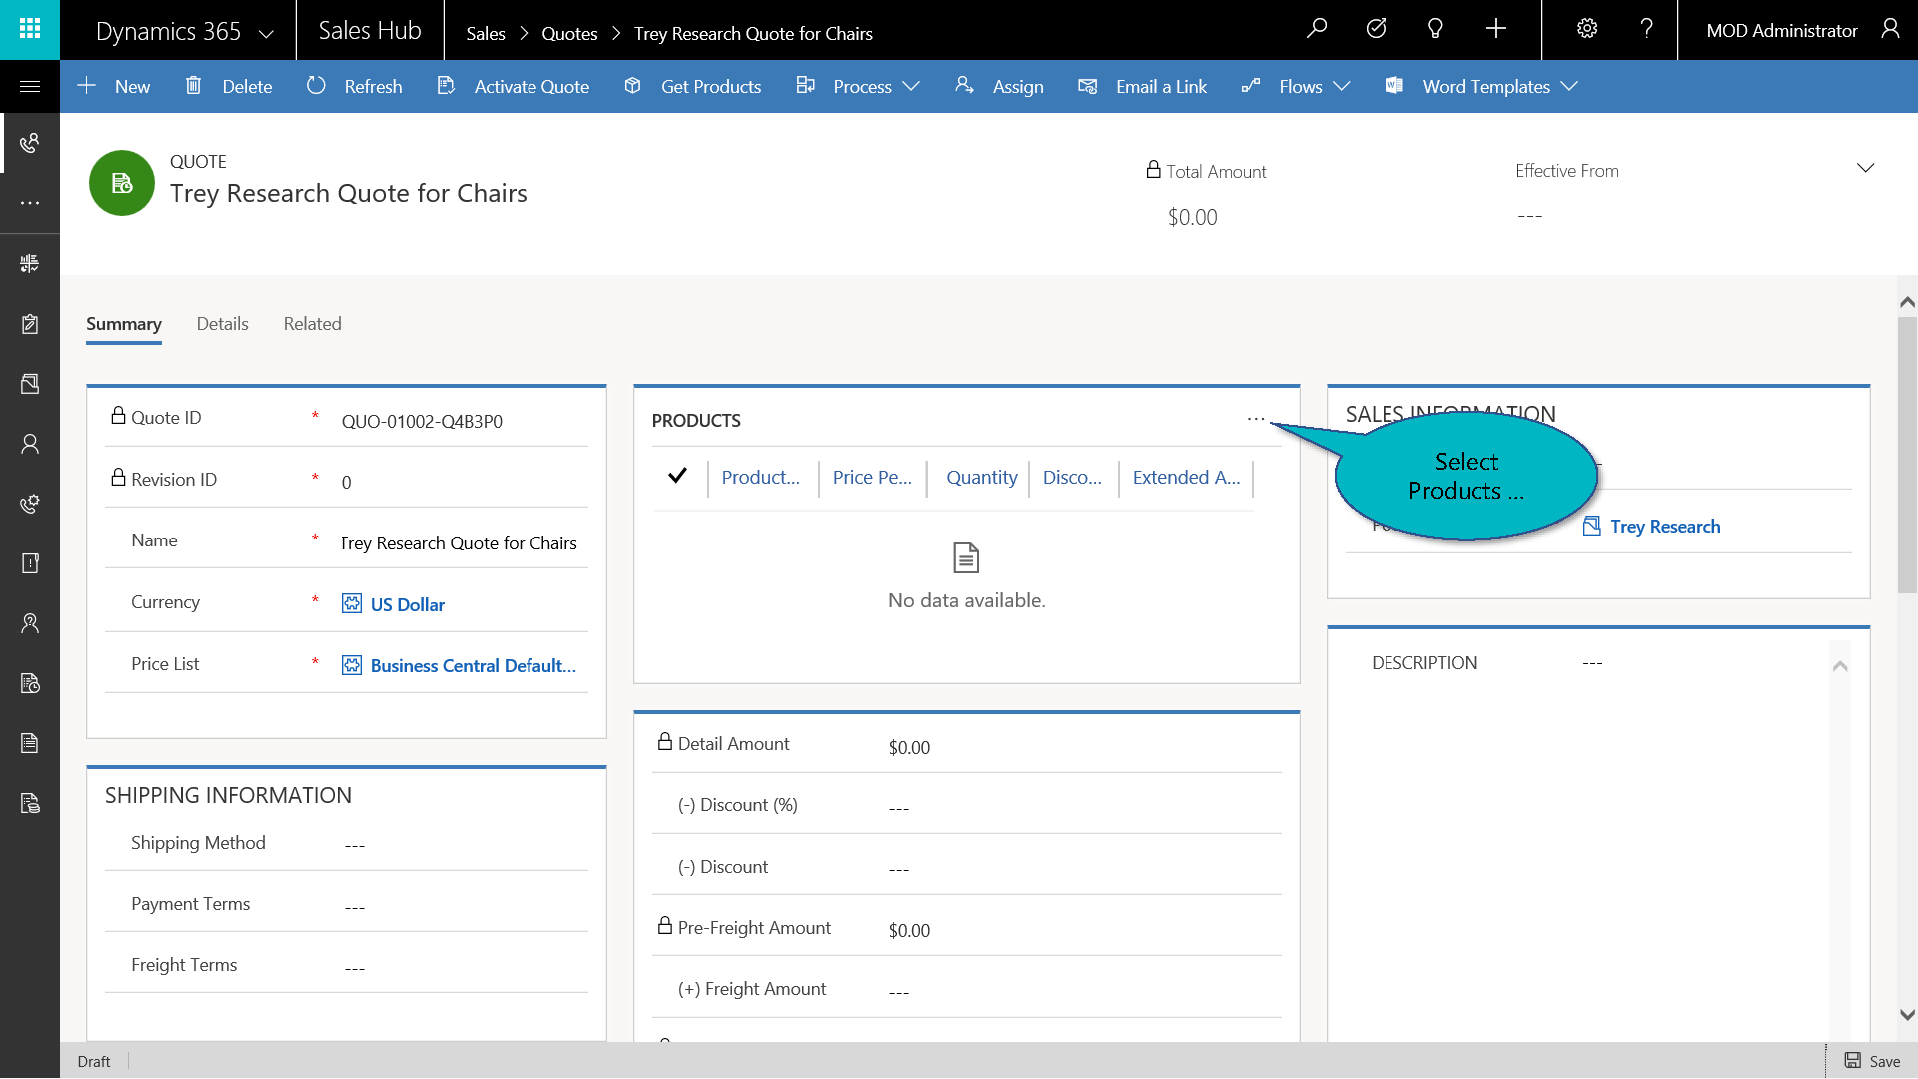Open the task flow checkmark icon
The height and width of the screenshot is (1079, 1918).
tap(1376, 29)
